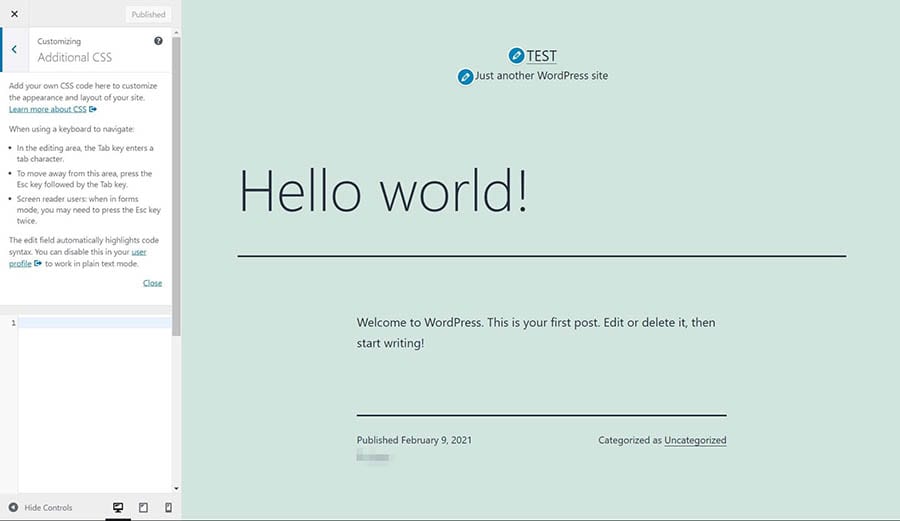900x521 pixels.
Task: Click the Published button
Action: click(149, 15)
